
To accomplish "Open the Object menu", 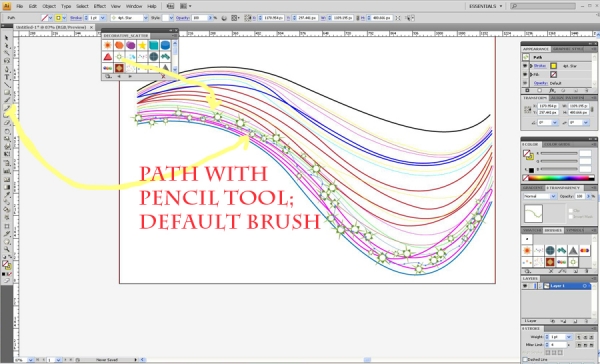I will (x=49, y=6).
